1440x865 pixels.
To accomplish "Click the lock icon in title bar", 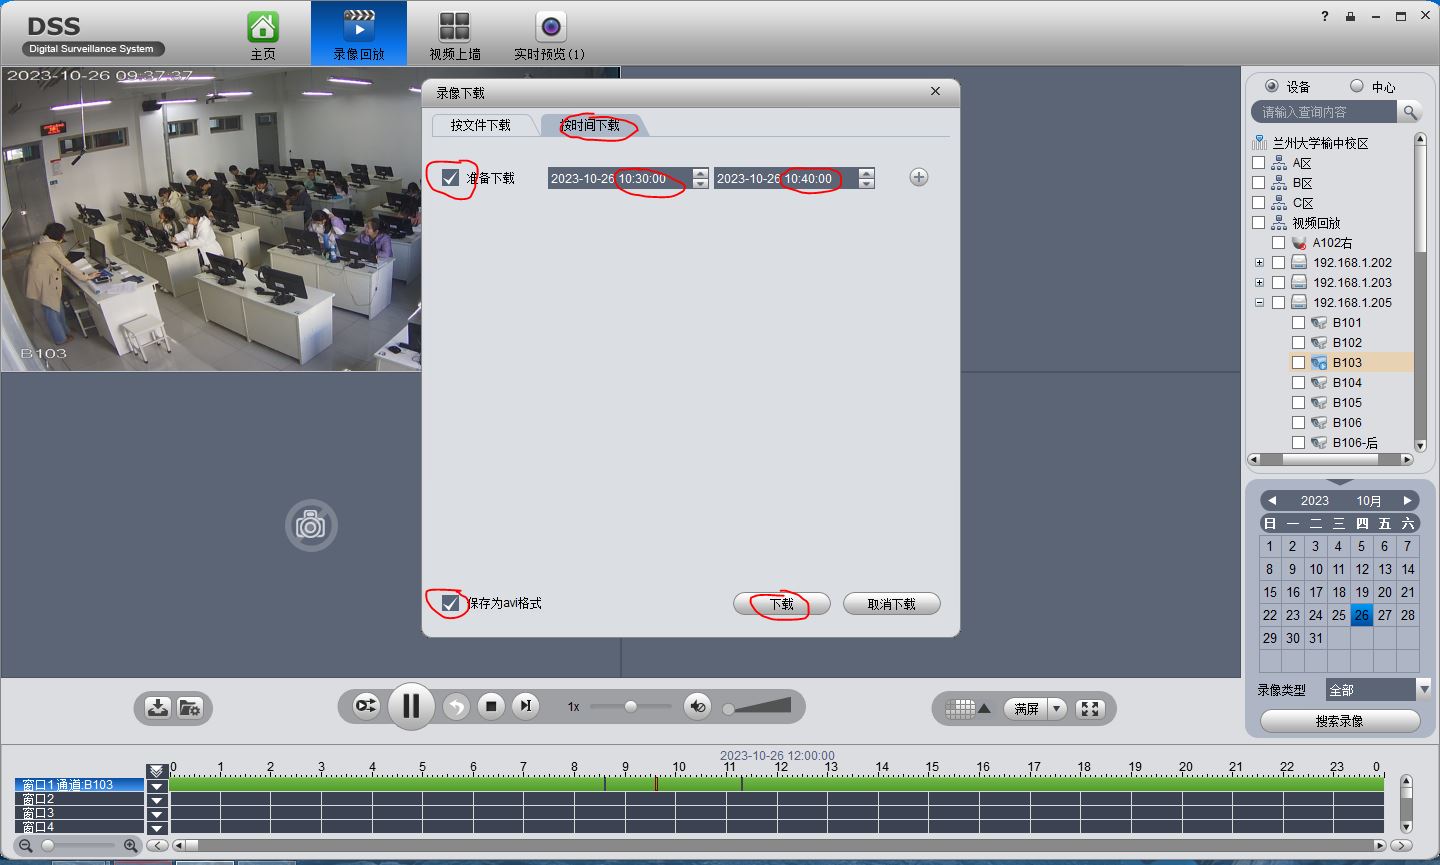I will pos(1350,16).
